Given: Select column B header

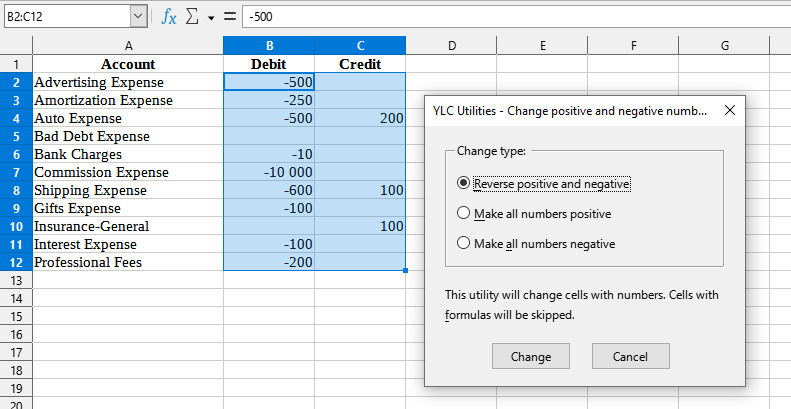Looking at the screenshot, I should 269,45.
